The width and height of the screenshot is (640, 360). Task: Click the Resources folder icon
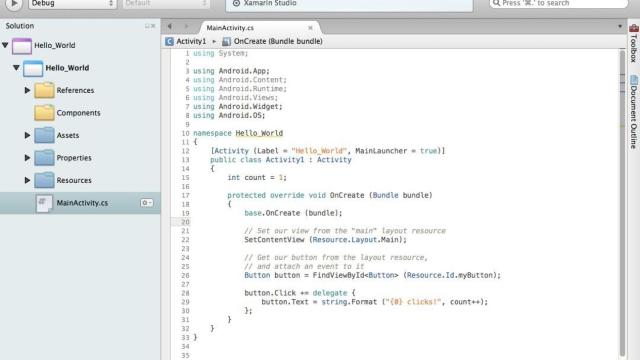(44, 180)
